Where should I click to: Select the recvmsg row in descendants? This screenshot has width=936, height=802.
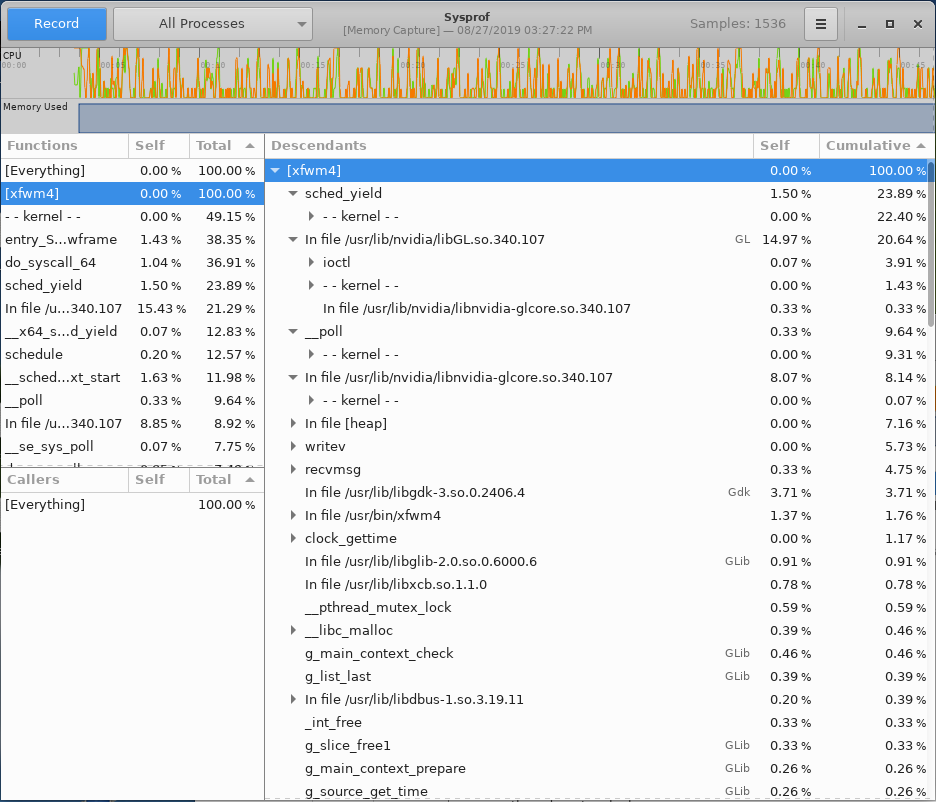[x=333, y=470]
